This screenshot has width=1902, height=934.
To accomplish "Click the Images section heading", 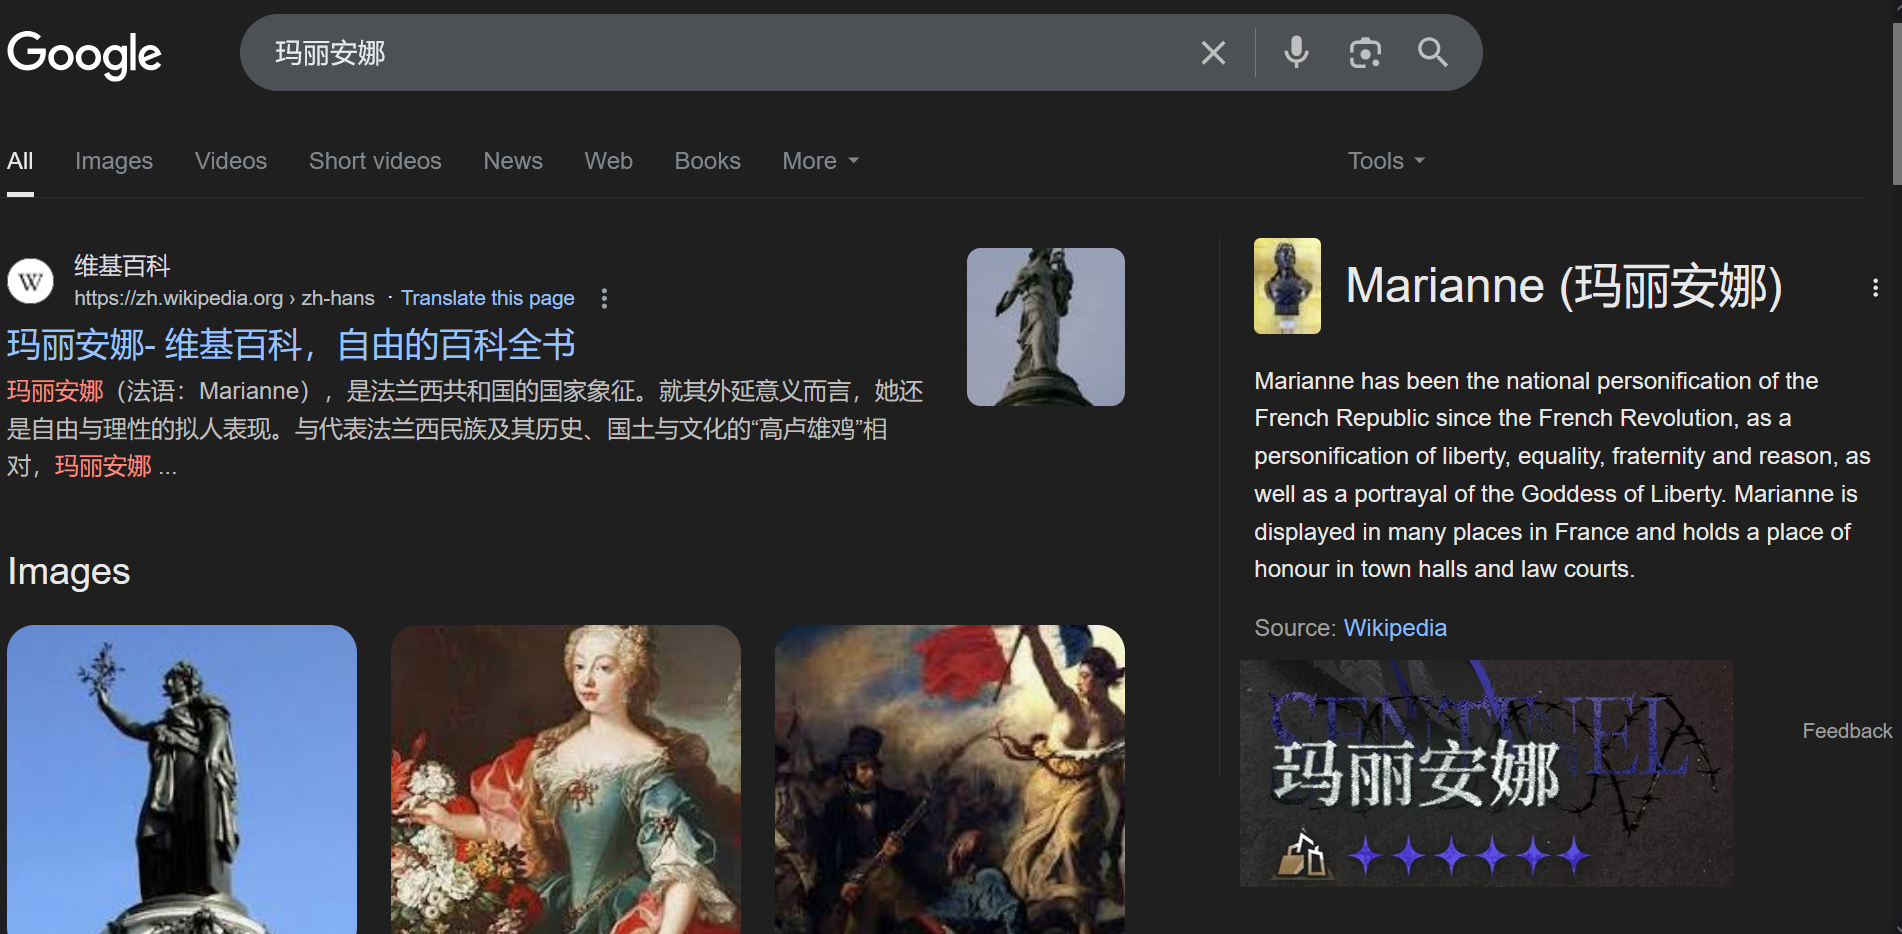I will pyautogui.click(x=69, y=572).
